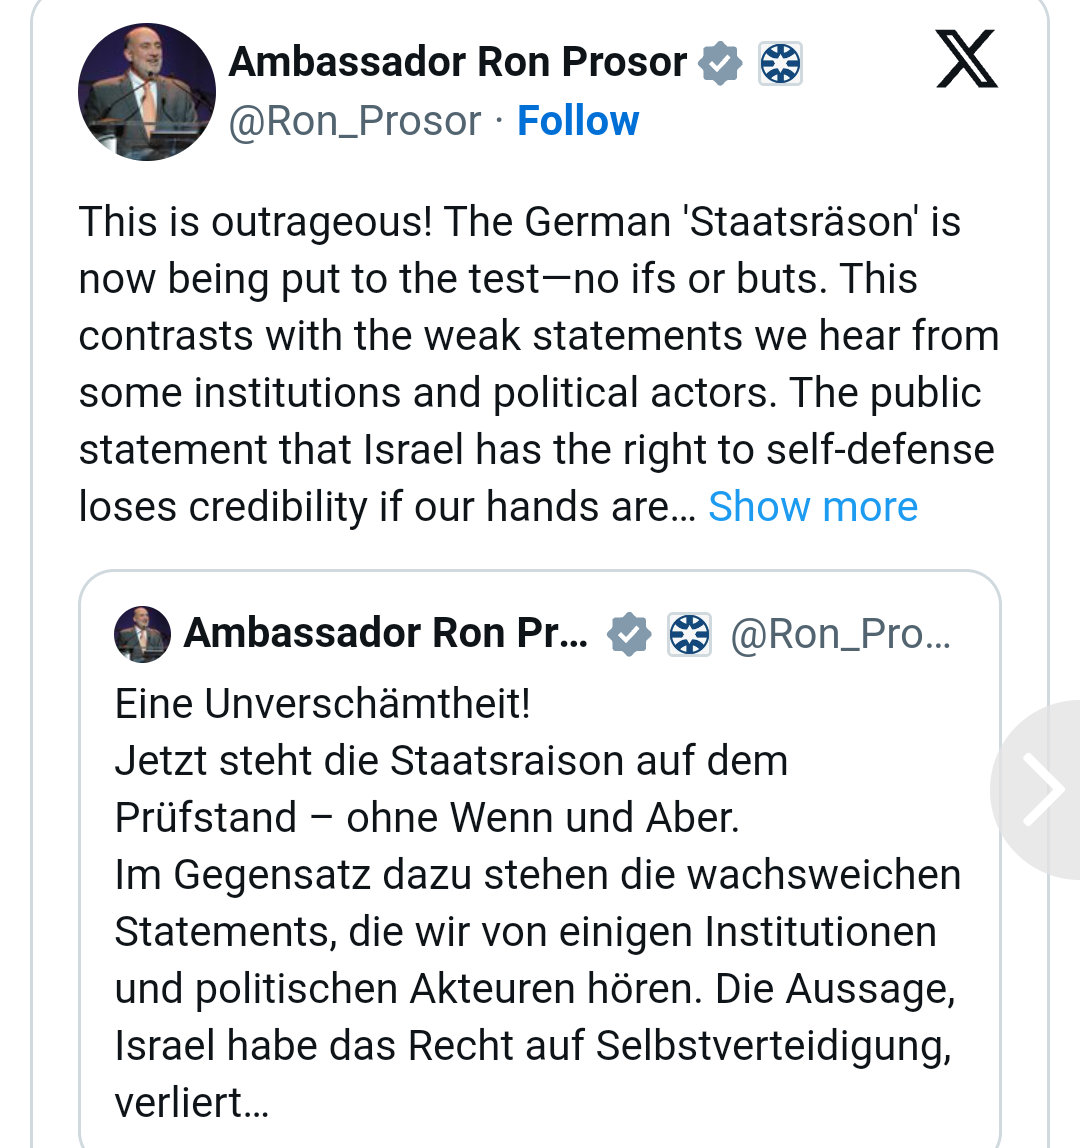Screen dimensions: 1080x1148
Task: Click the "Eine Unverschämtheit!" line in the quote
Action: [322, 704]
